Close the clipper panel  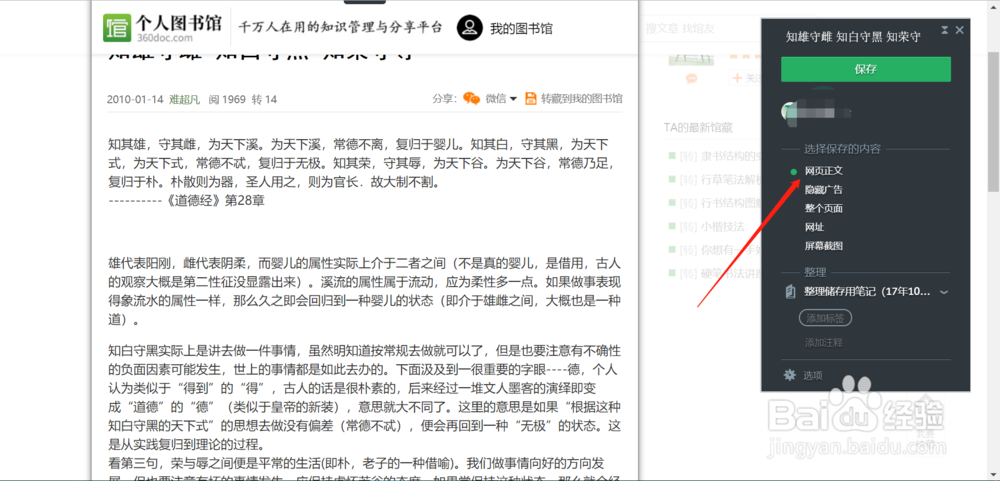(x=959, y=30)
